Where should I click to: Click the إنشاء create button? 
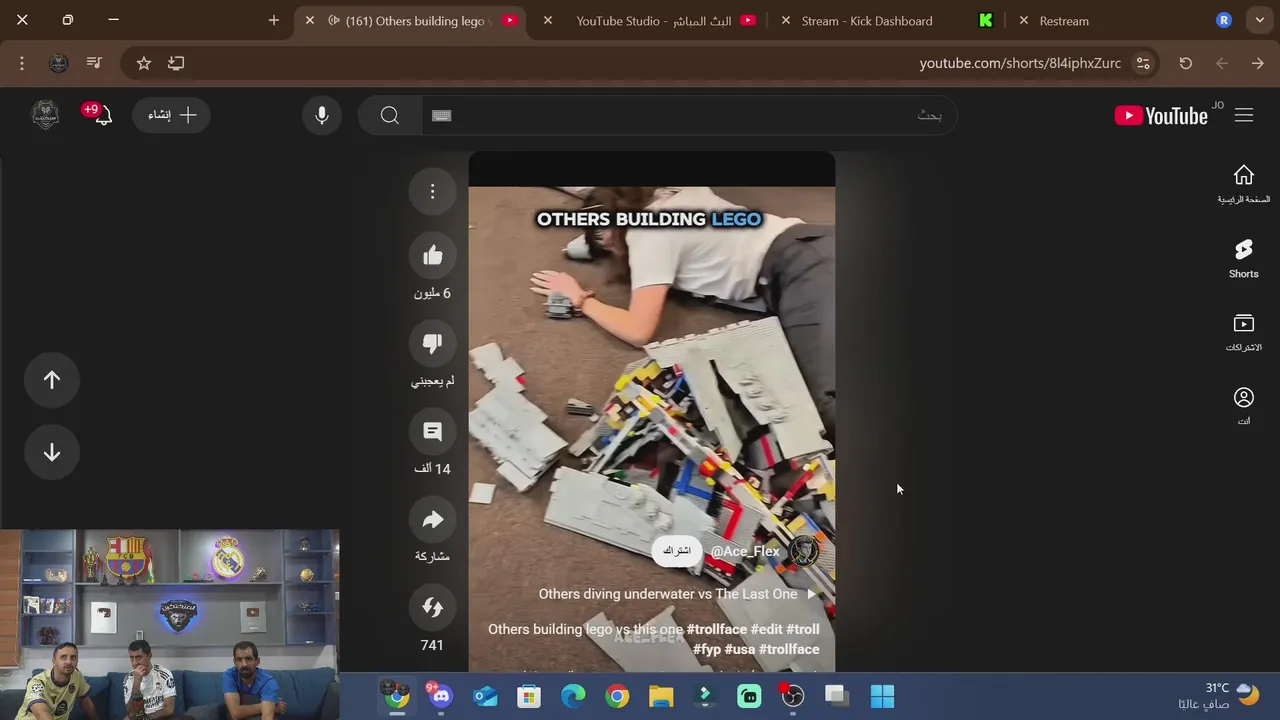coord(171,116)
